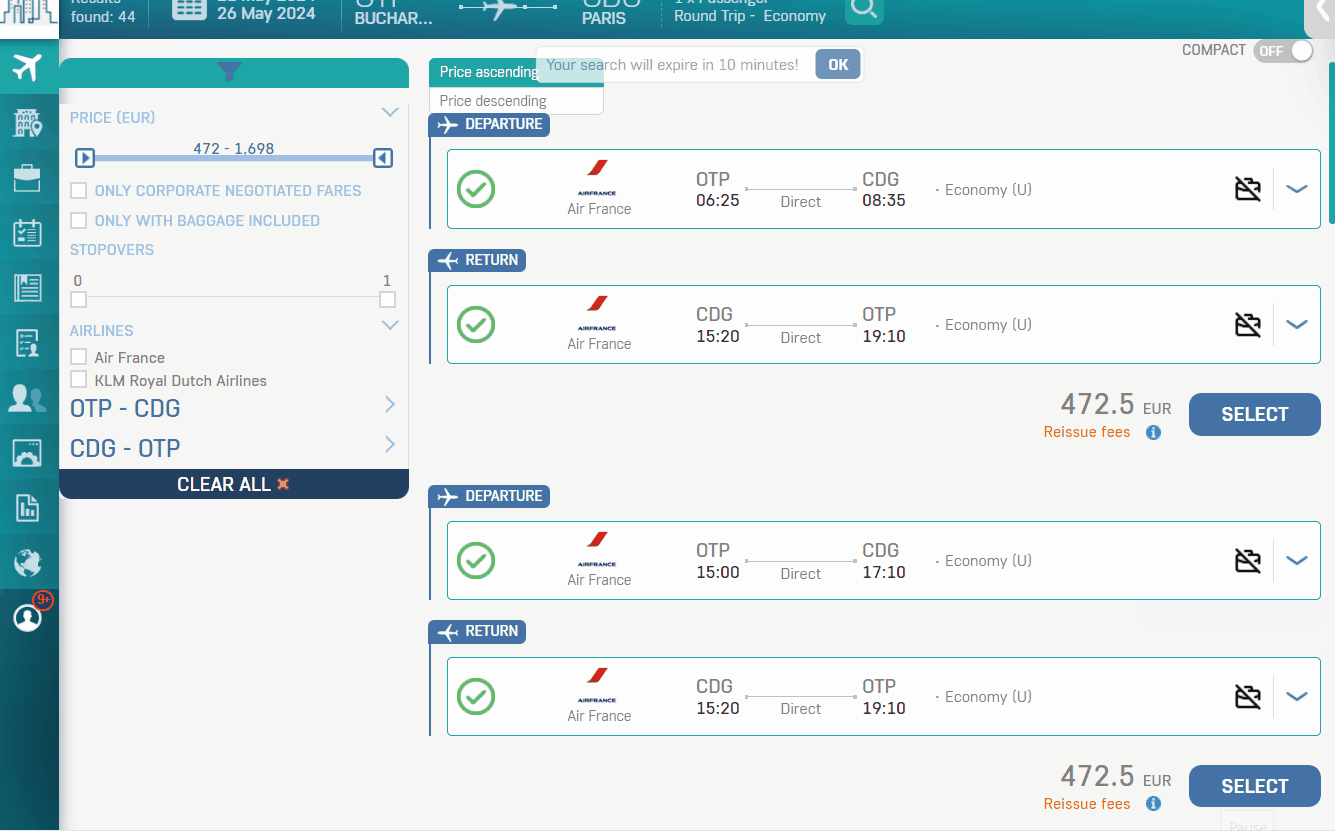Open the briefcase trips icon in sidebar

(x=27, y=178)
